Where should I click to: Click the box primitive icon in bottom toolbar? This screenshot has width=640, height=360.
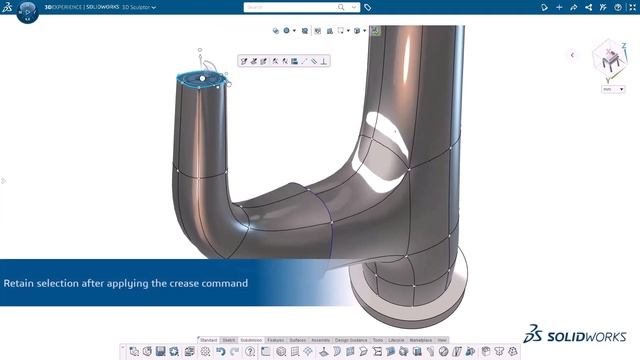click(x=281, y=351)
